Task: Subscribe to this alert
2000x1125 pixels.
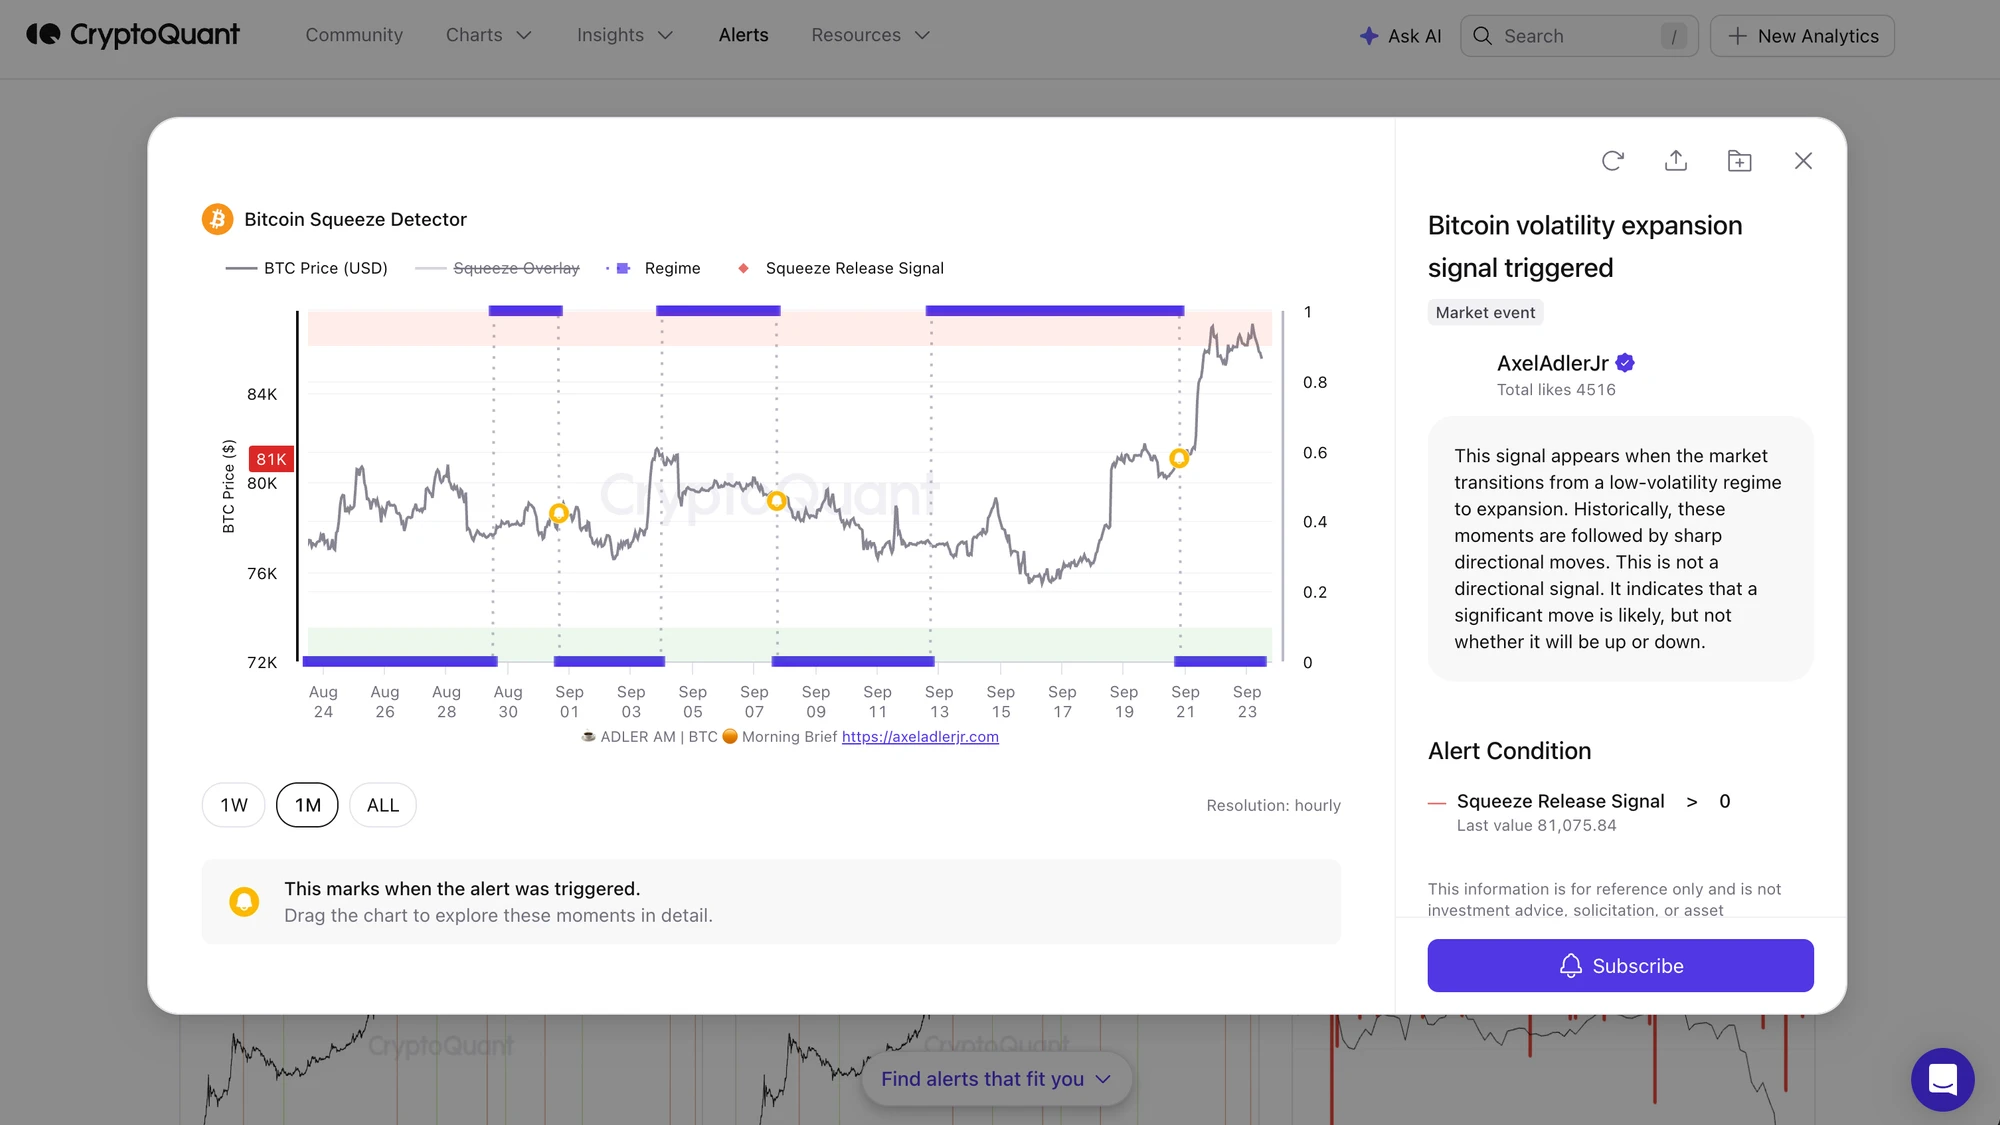Action: (1620, 965)
